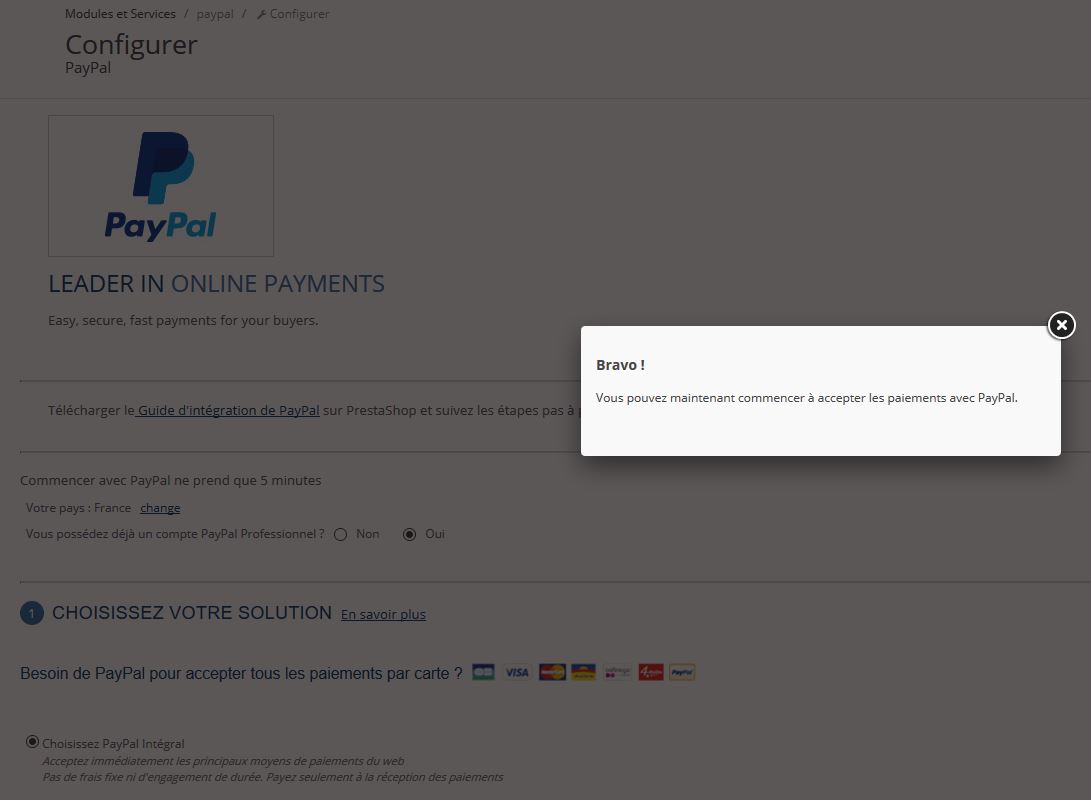Click the Visa card icon
The image size is (1091, 800).
[517, 672]
